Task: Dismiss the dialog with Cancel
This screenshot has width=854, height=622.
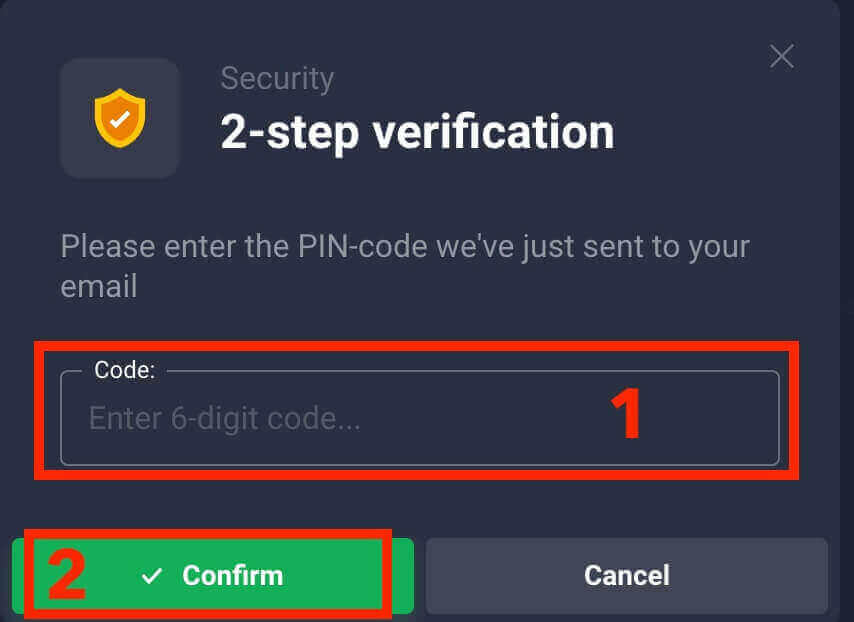Action: tap(626, 575)
